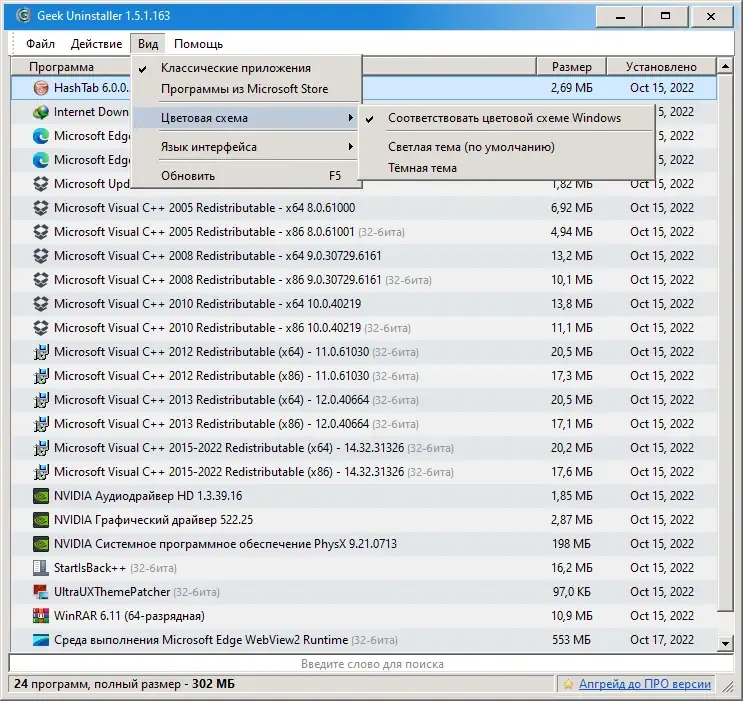Click the Visual C++ 2015-2022 (x86) icon
Viewport: 743px width, 701px height.
tap(41, 472)
